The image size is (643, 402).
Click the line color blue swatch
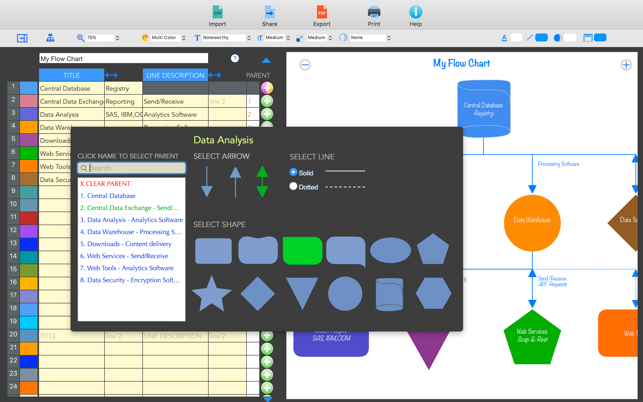click(542, 38)
